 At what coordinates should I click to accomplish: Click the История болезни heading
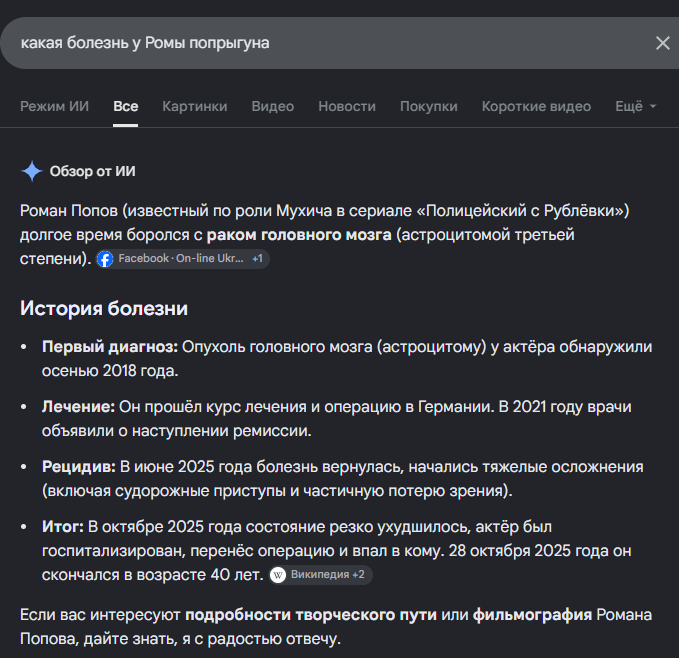pyautogui.click(x=104, y=309)
